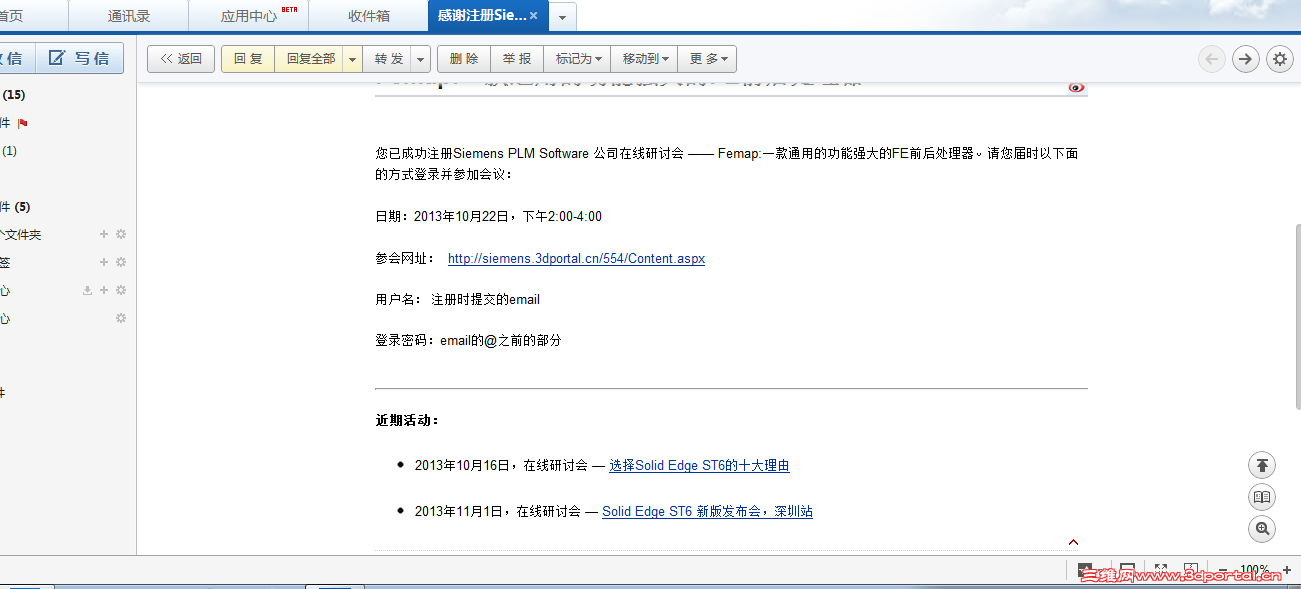This screenshot has width=1301, height=589.
Task: Click 删除 delete button
Action: (x=464, y=59)
